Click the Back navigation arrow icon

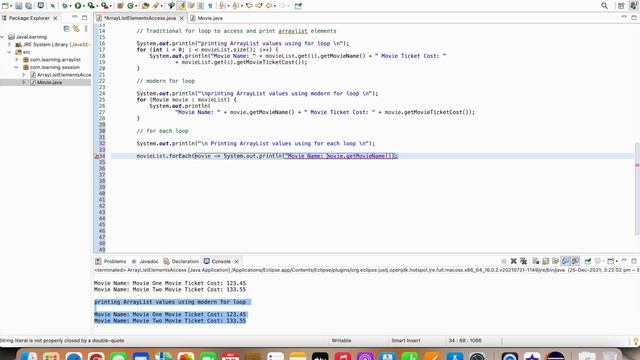269,6
